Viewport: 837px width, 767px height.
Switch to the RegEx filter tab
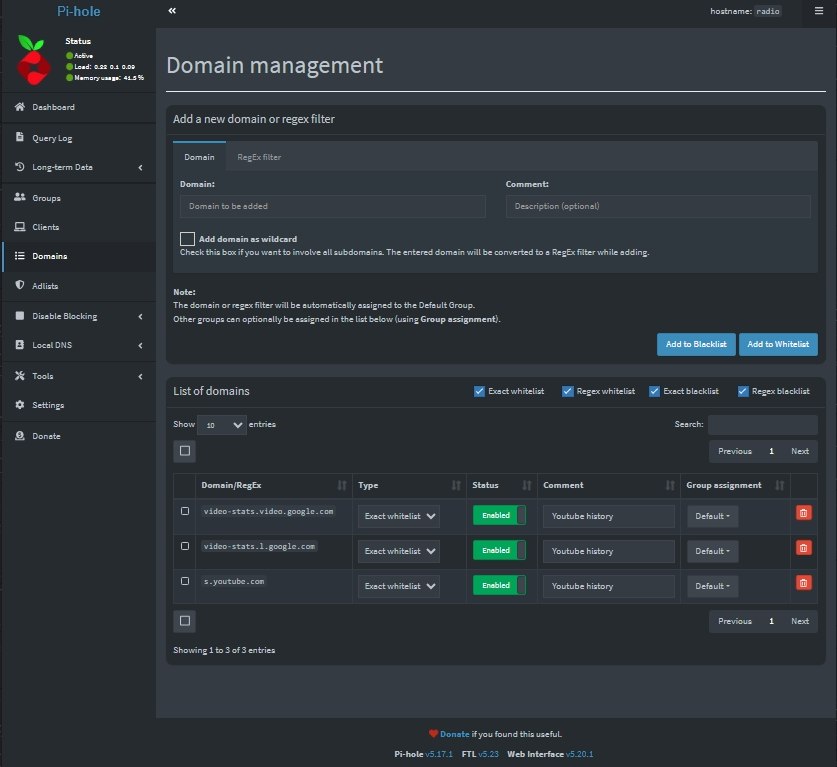pyautogui.click(x=259, y=157)
